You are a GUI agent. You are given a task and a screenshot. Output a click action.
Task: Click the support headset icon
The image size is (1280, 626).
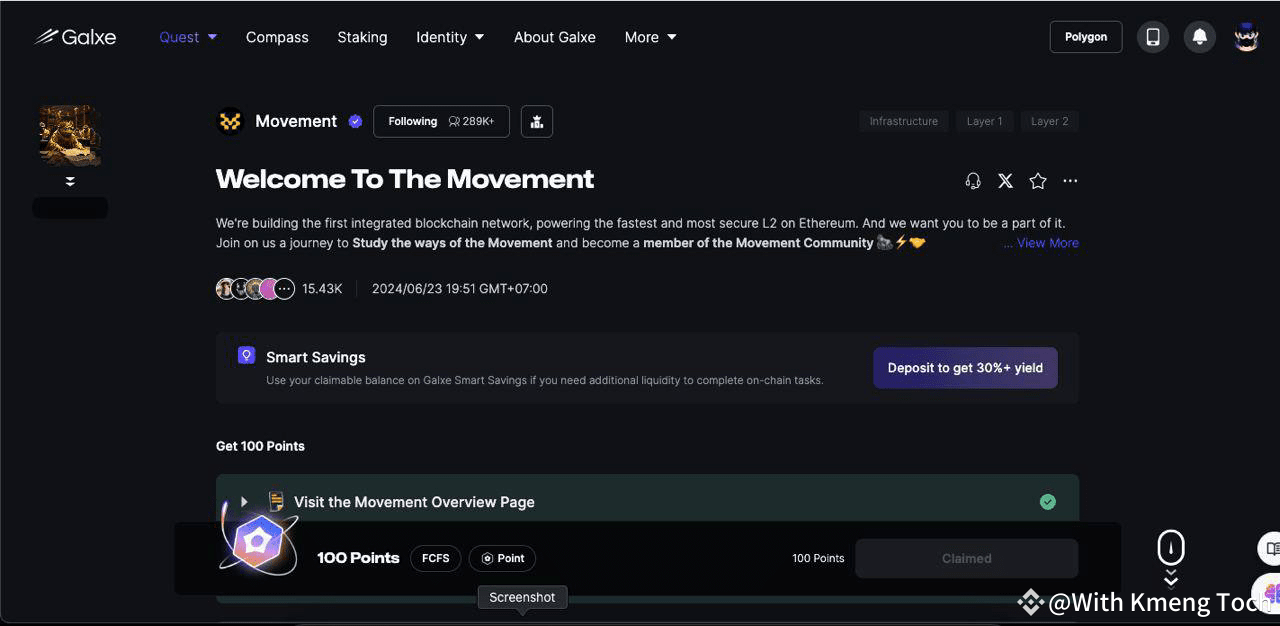pyautogui.click(x=973, y=181)
